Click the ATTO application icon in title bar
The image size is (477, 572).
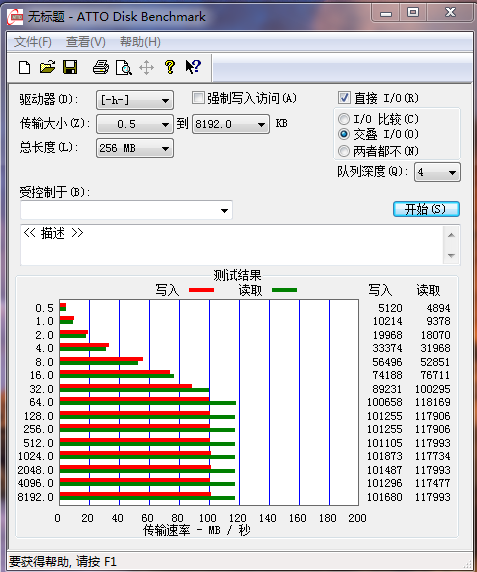(15, 17)
